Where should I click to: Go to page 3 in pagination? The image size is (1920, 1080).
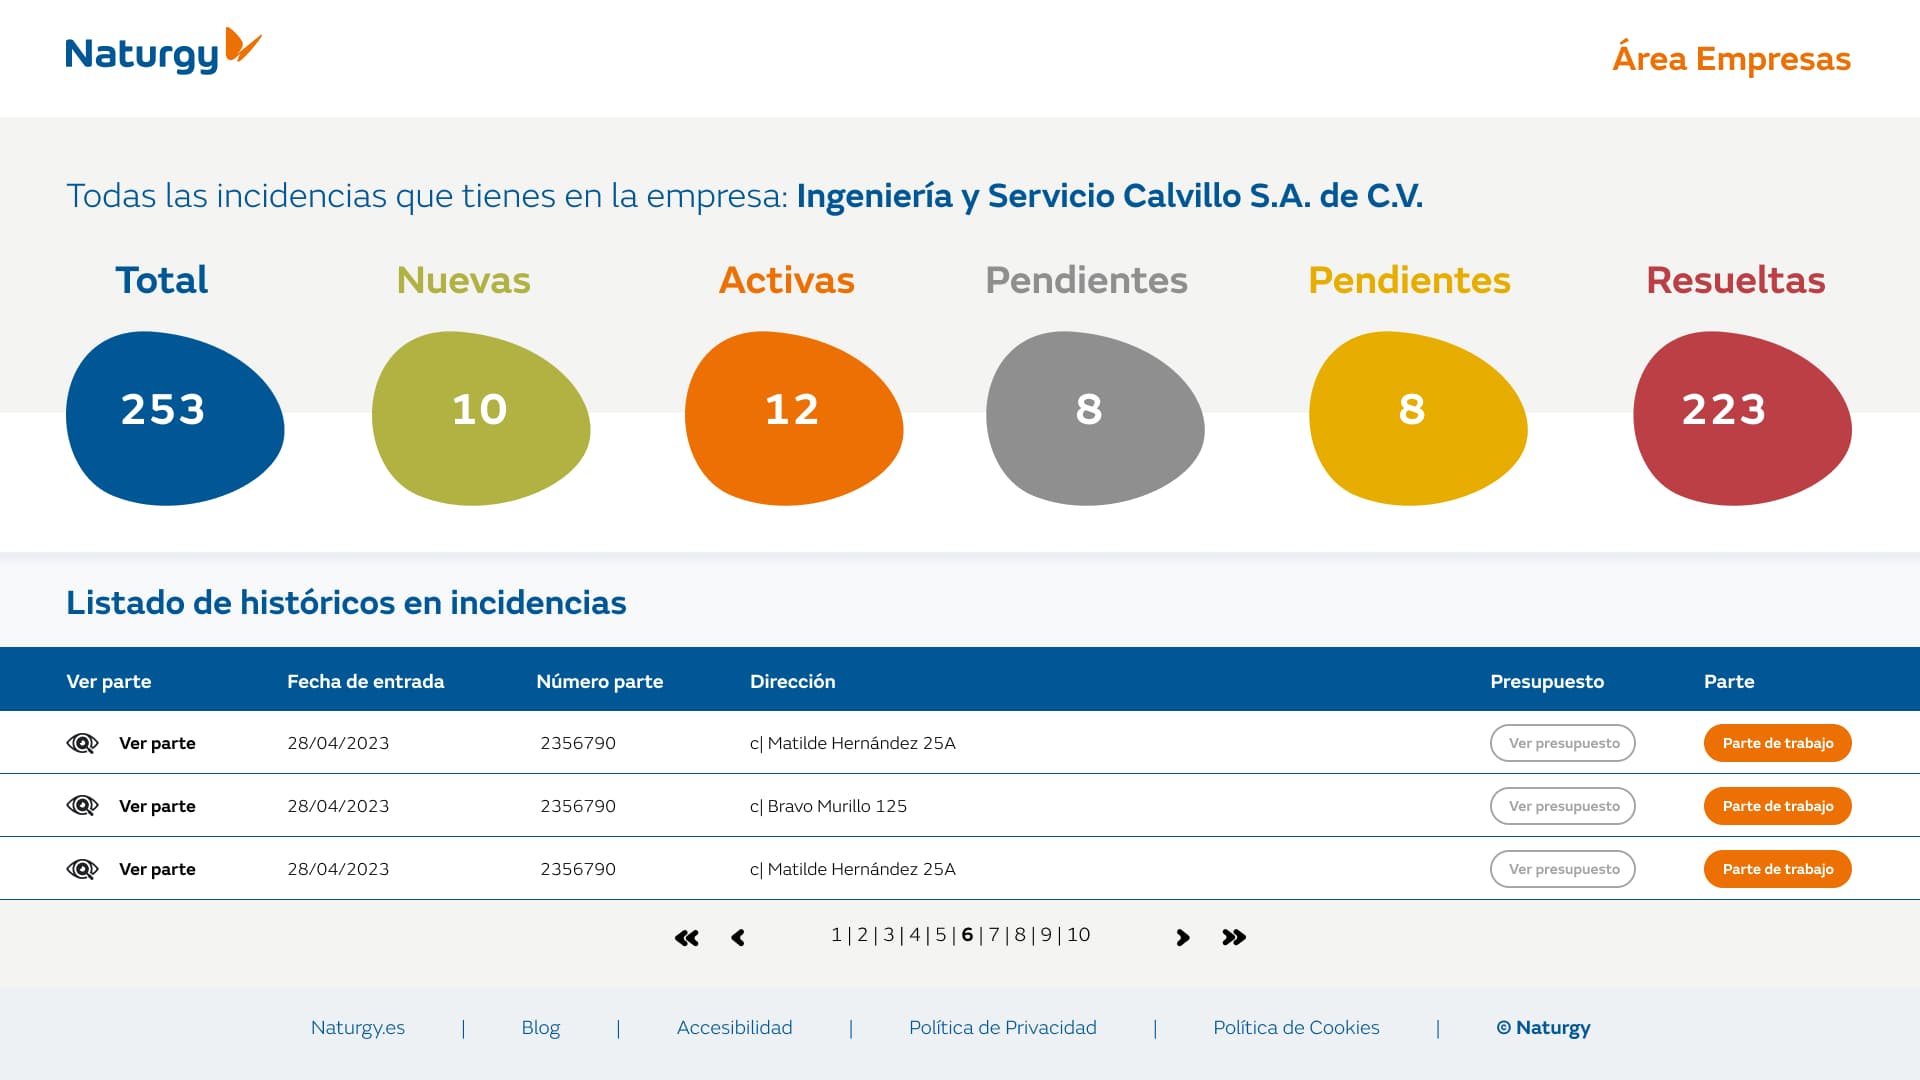[x=888, y=935]
